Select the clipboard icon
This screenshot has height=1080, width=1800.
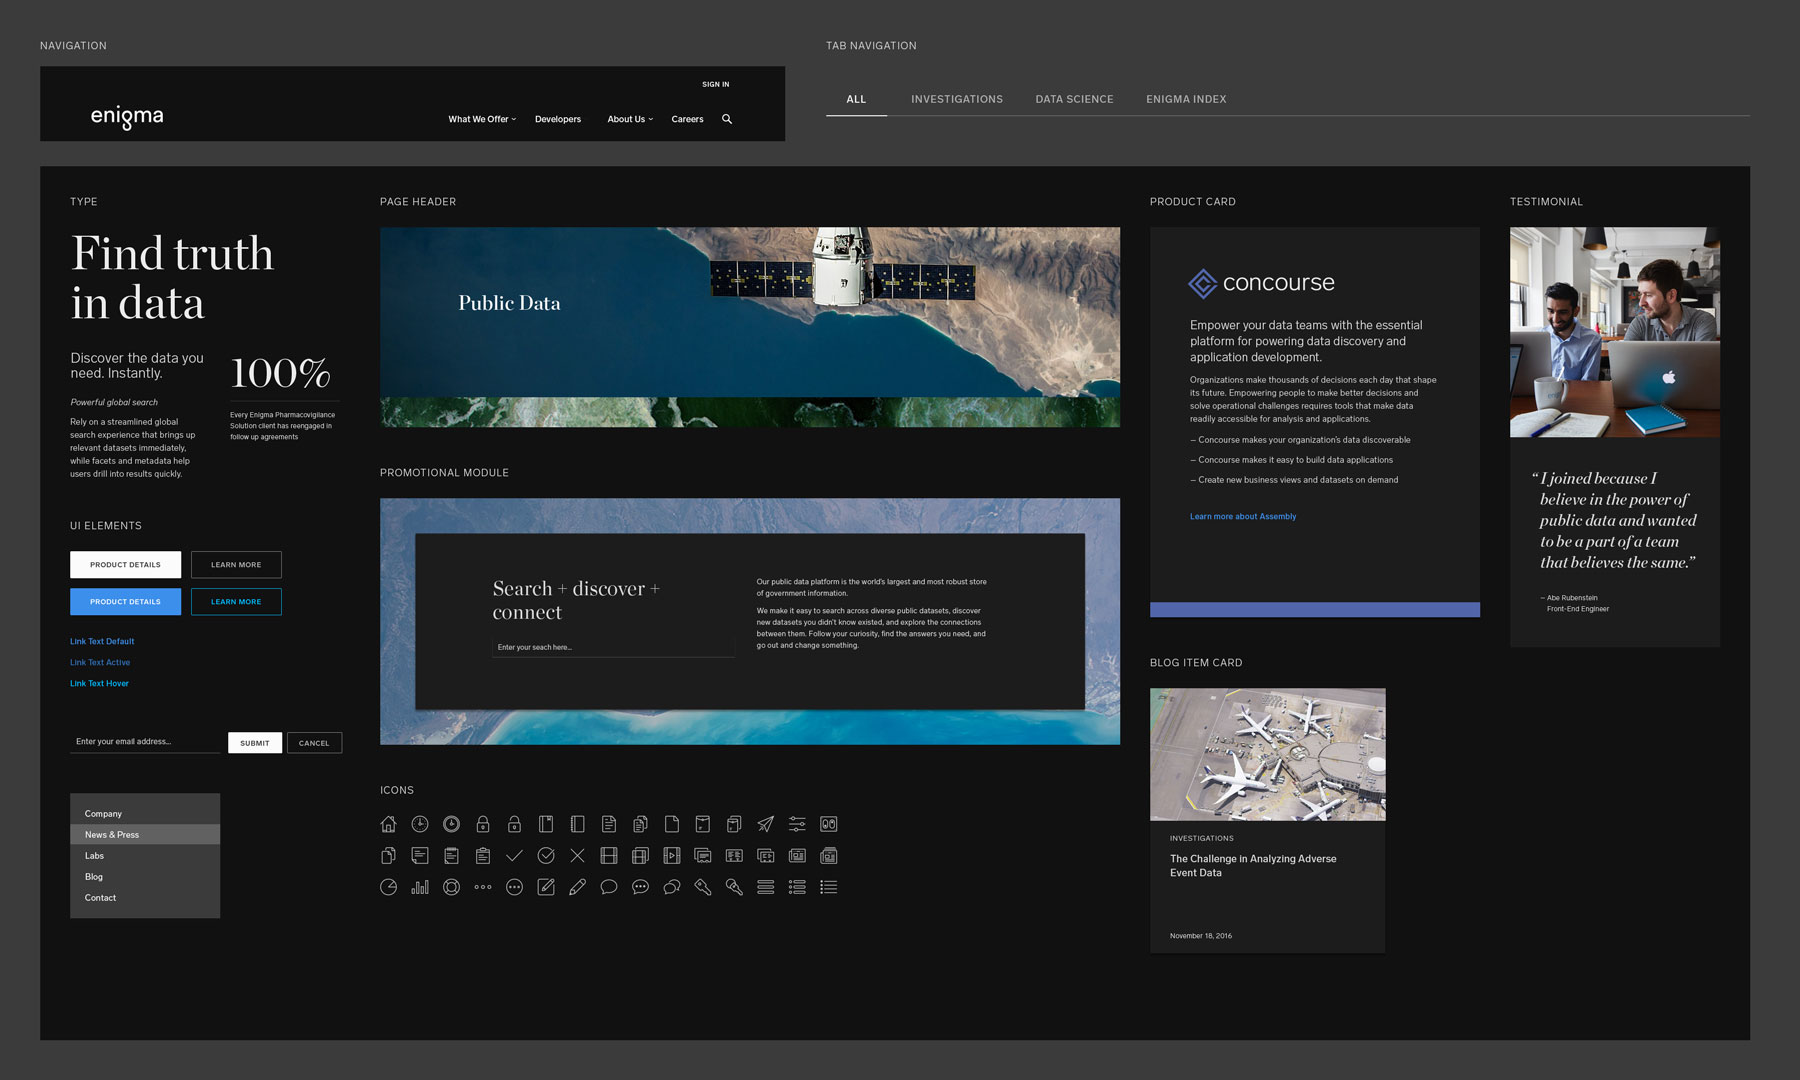click(483, 855)
